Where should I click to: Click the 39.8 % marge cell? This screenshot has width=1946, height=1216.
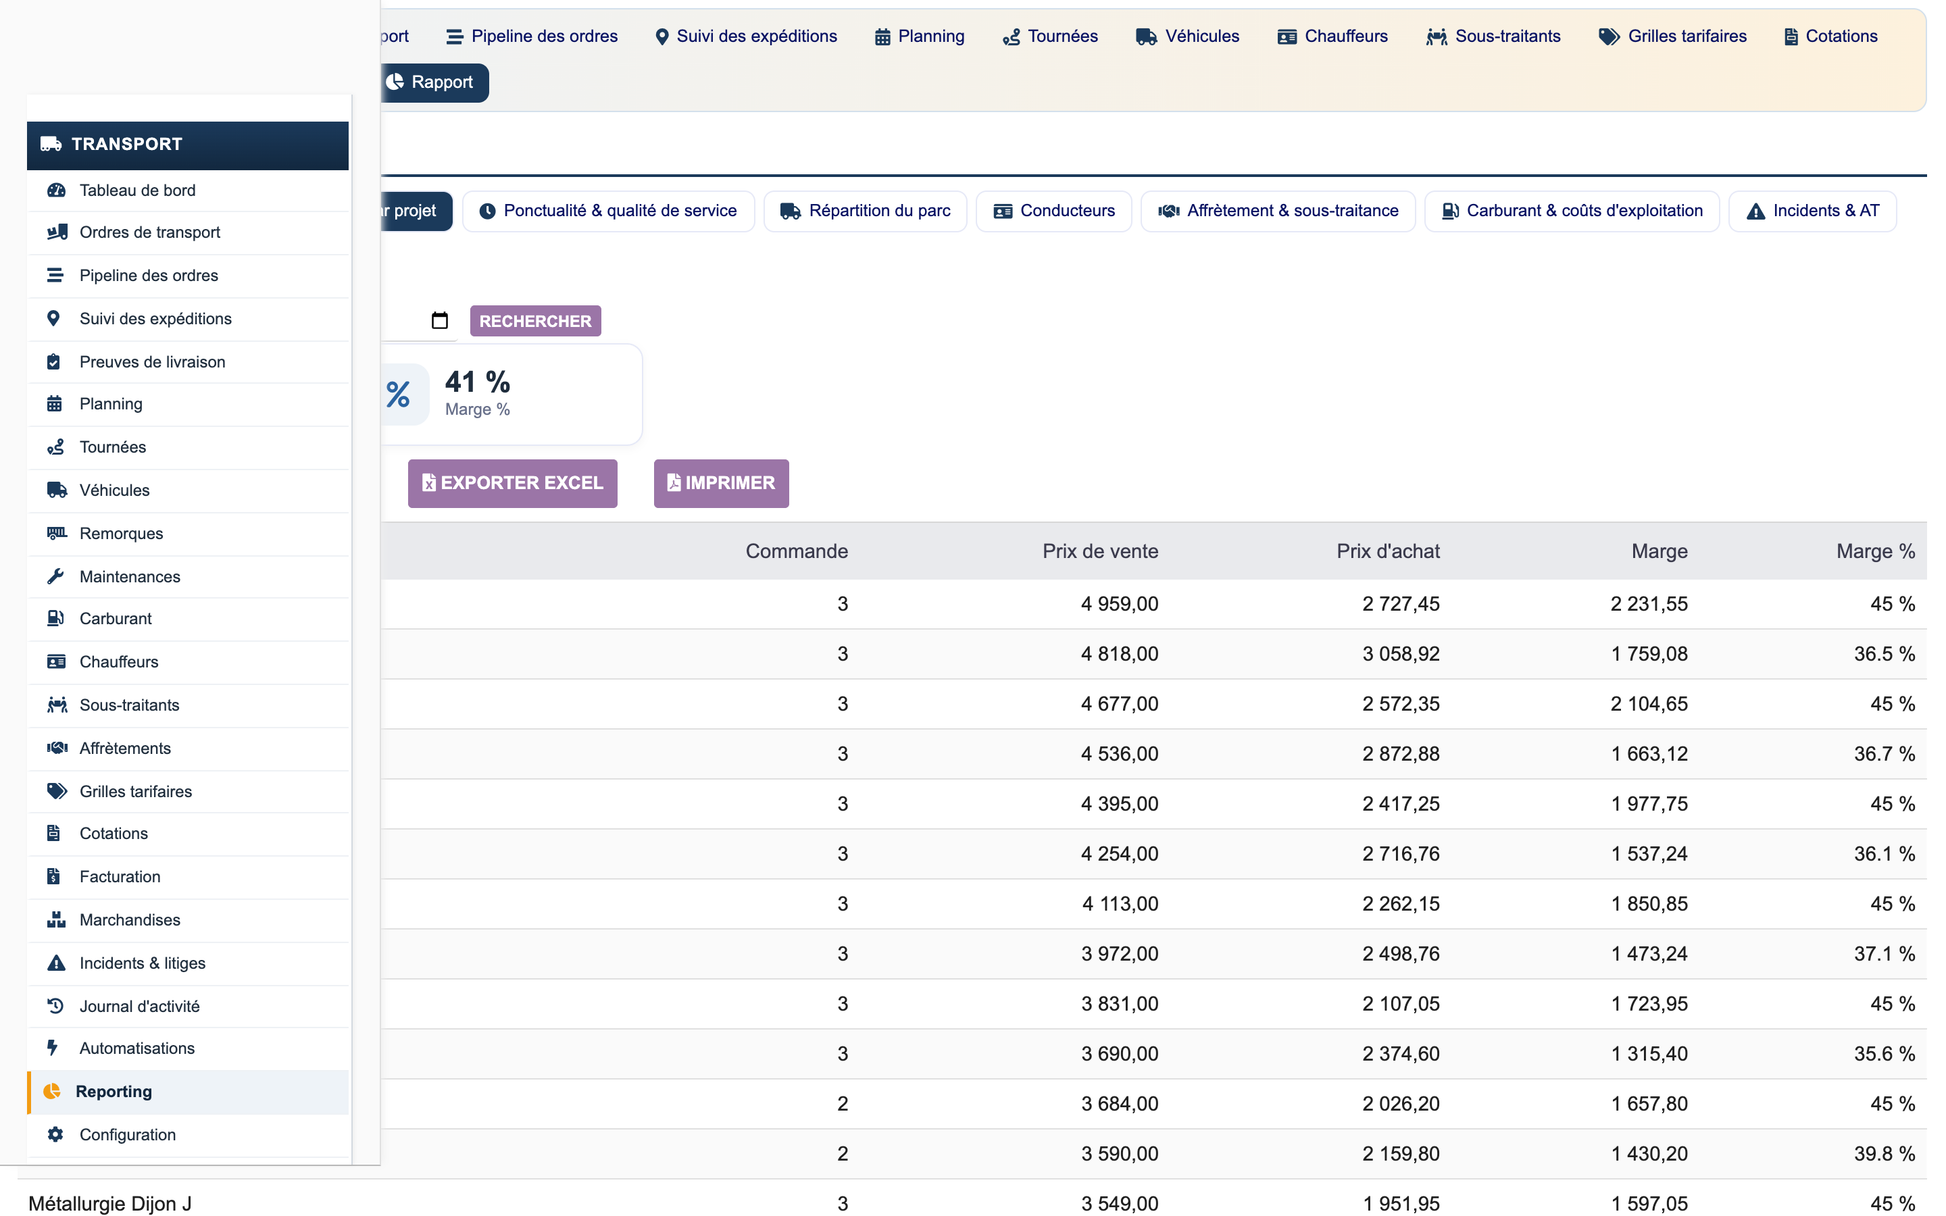1884,1154
